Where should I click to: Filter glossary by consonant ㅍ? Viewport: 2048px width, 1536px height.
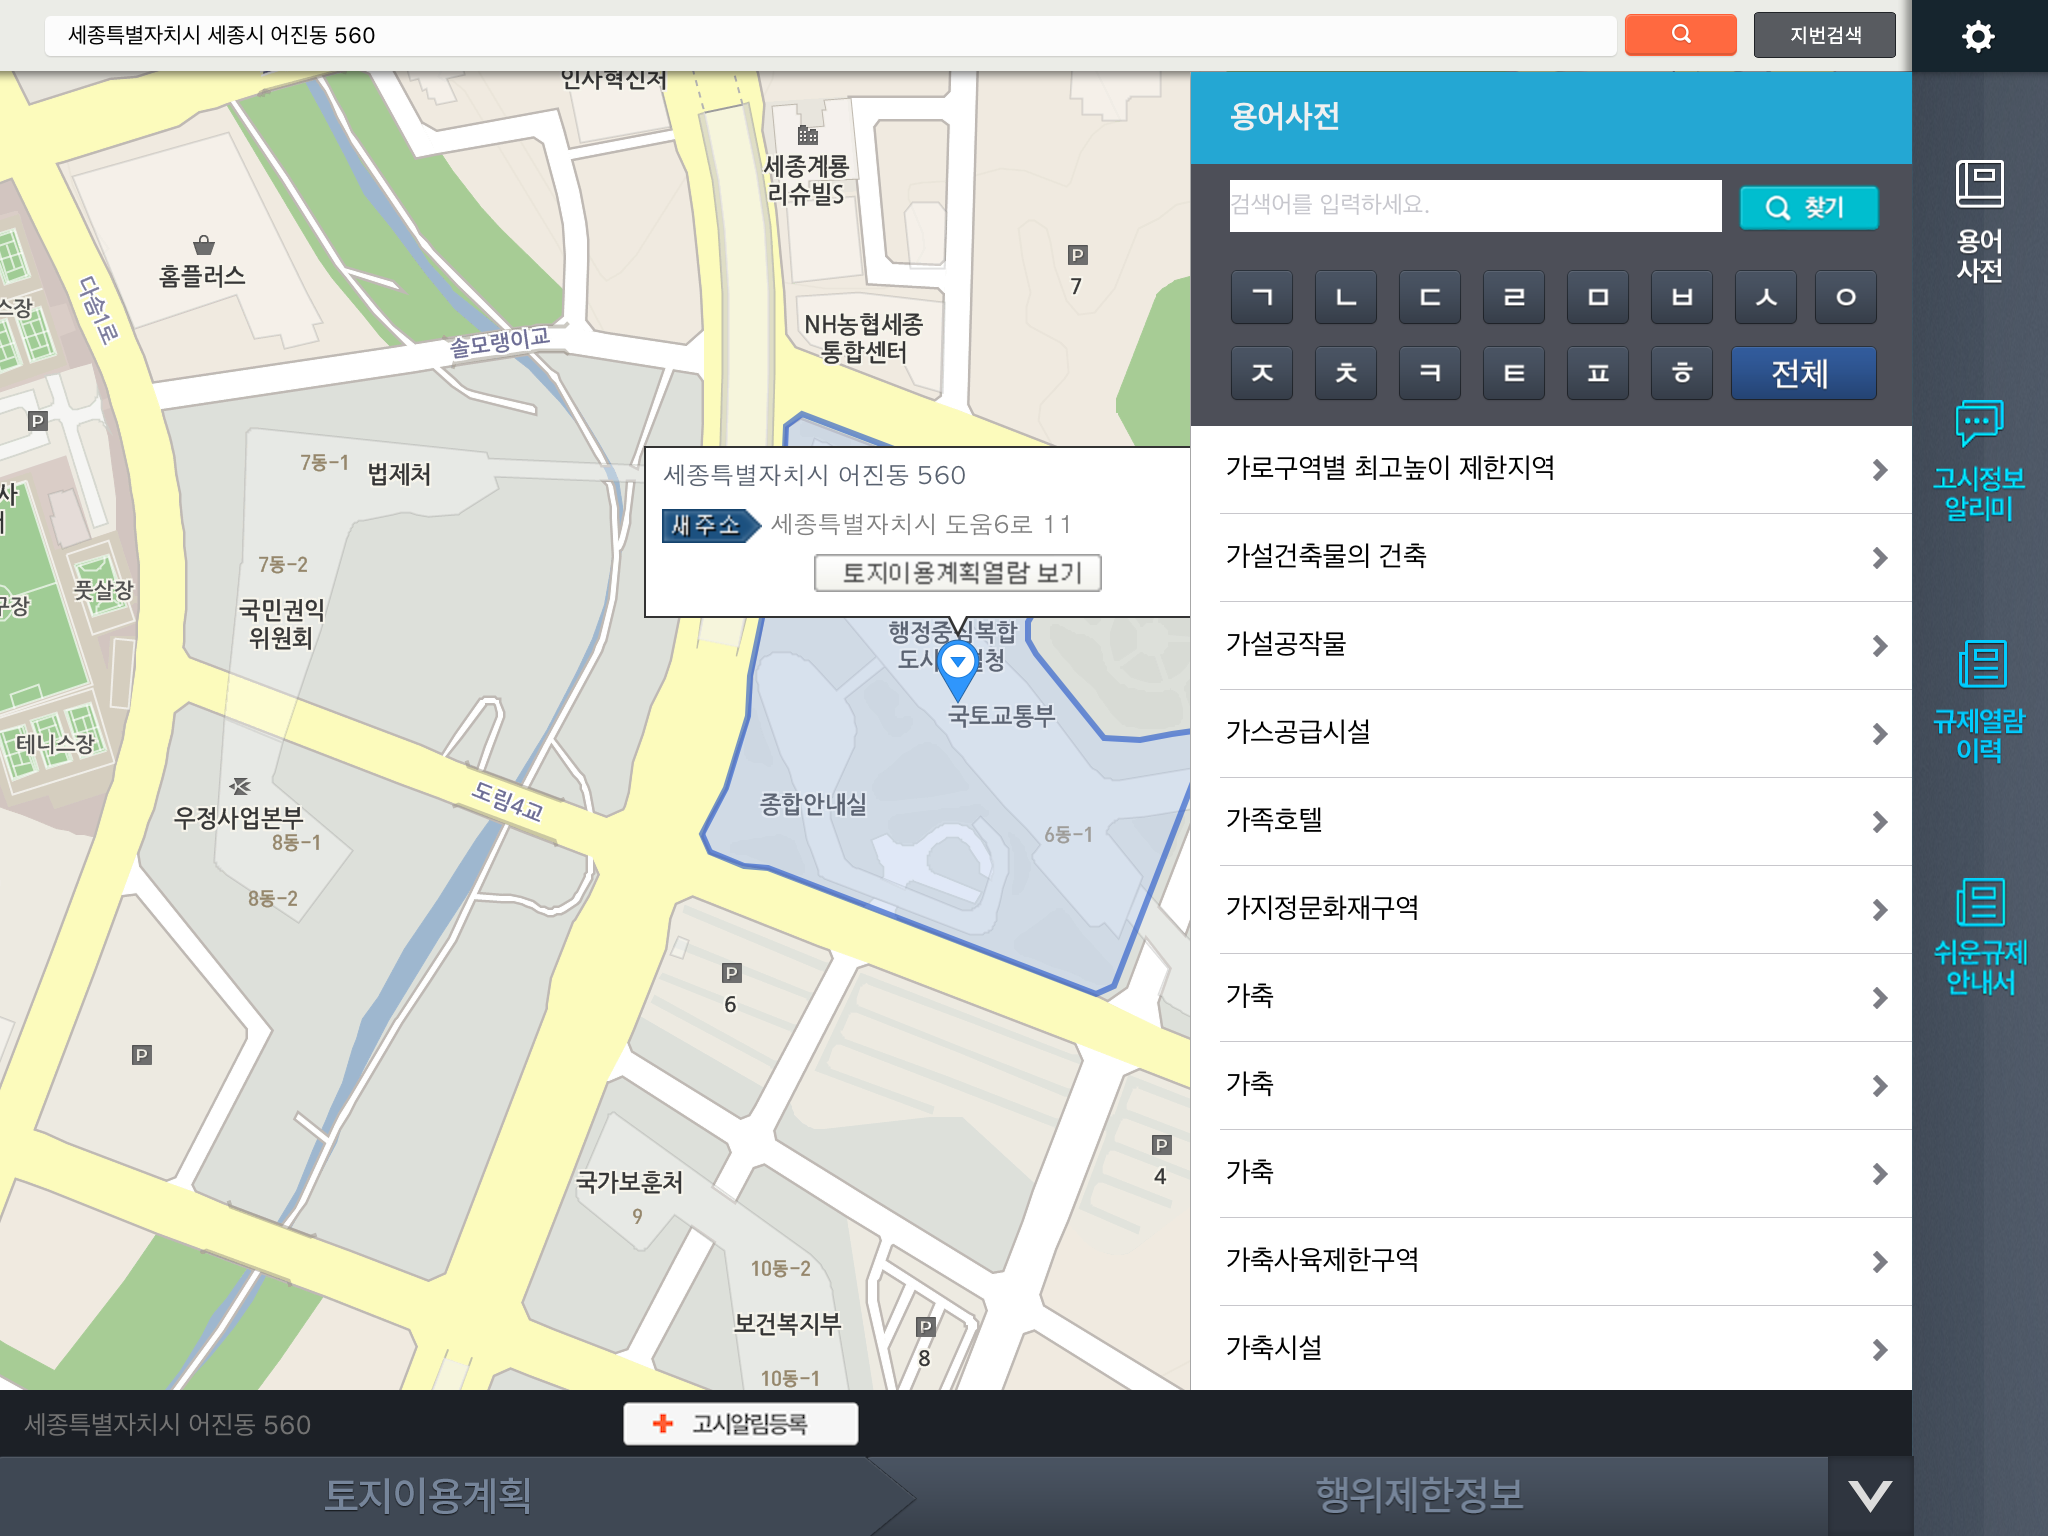tap(1598, 373)
